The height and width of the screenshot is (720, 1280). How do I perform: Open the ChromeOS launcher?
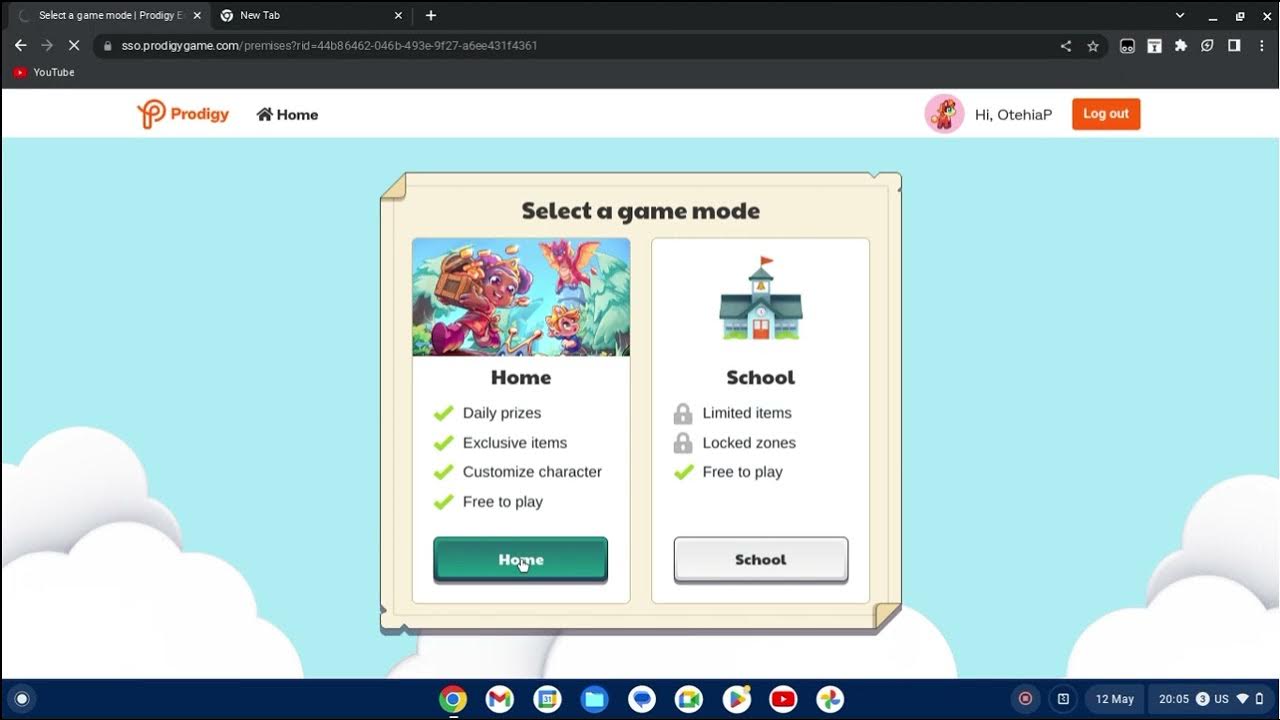pos(22,699)
